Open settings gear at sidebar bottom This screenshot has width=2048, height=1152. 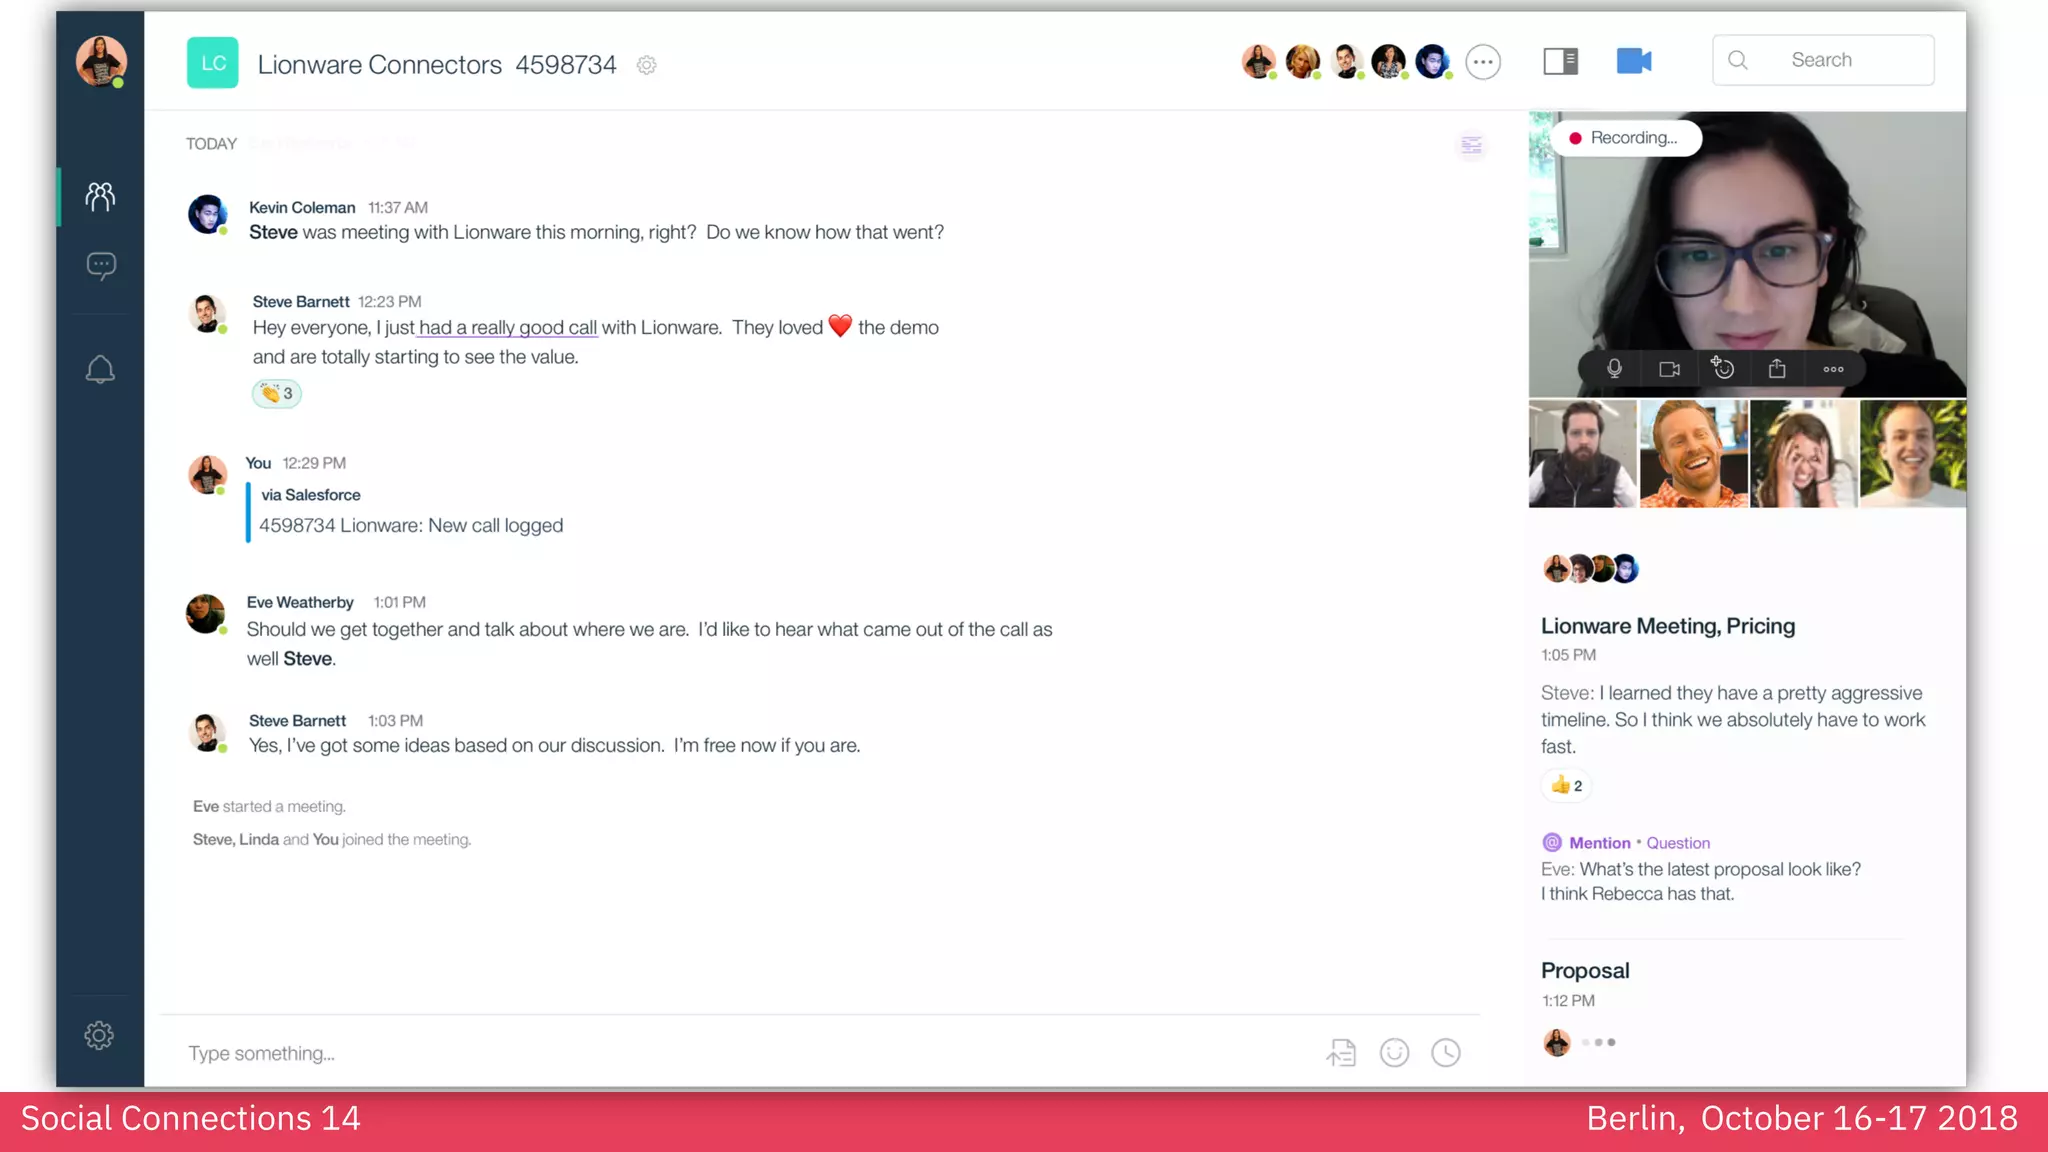coord(99,1035)
